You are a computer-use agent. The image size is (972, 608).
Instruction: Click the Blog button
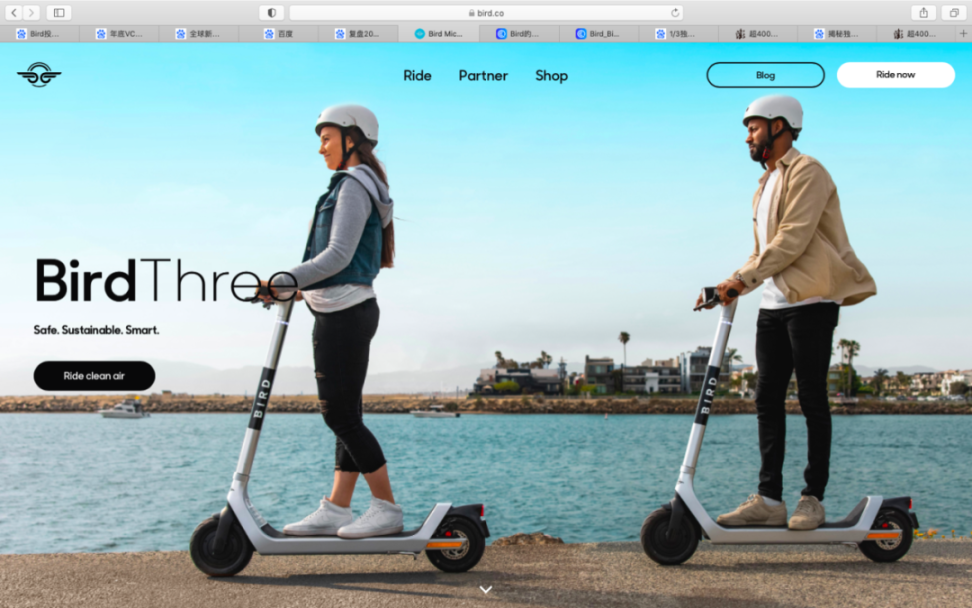[x=765, y=75]
